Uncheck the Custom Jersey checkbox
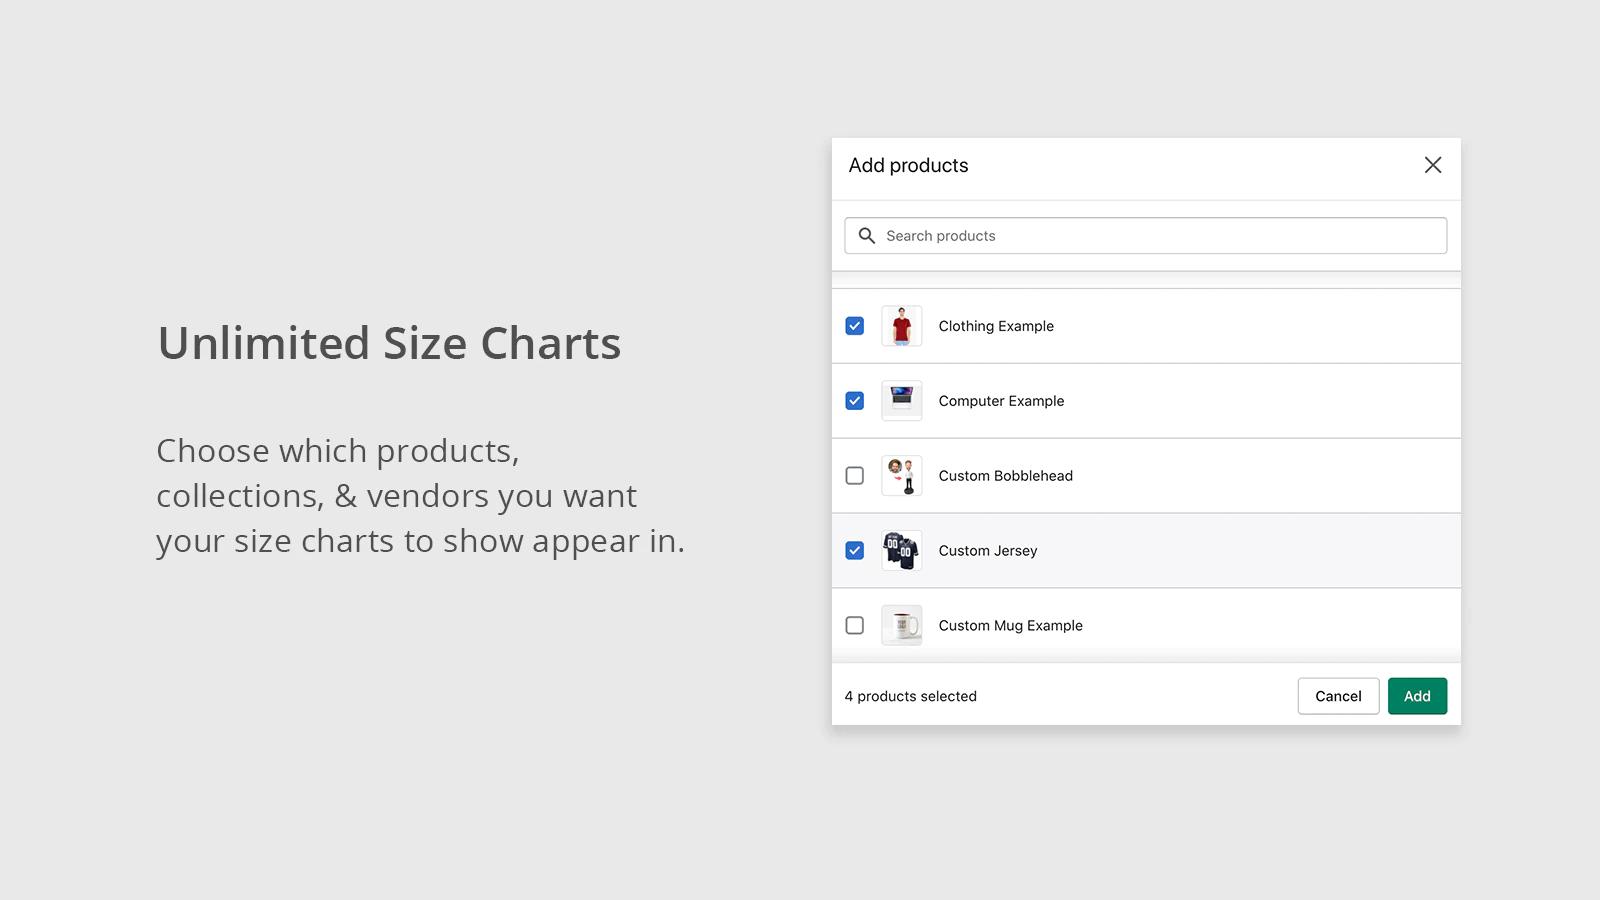The image size is (1600, 900). tap(855, 551)
